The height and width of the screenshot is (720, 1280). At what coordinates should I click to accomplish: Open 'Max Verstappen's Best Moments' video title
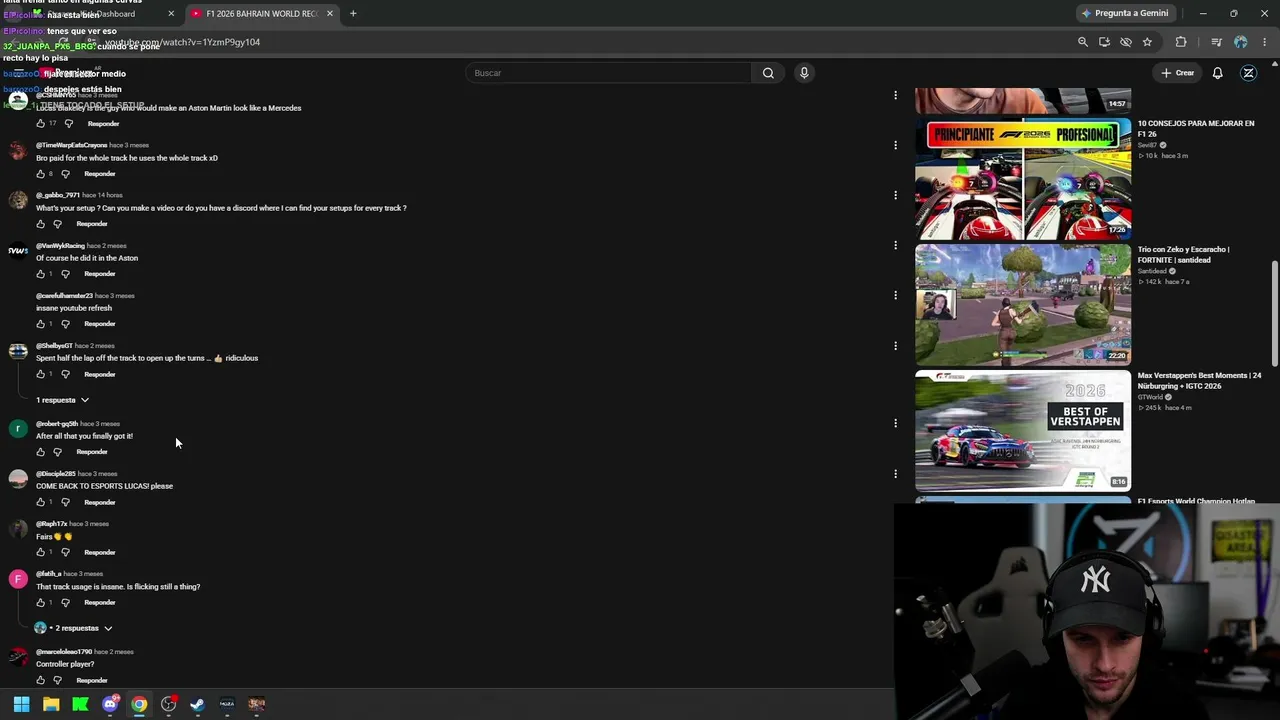click(x=1199, y=381)
